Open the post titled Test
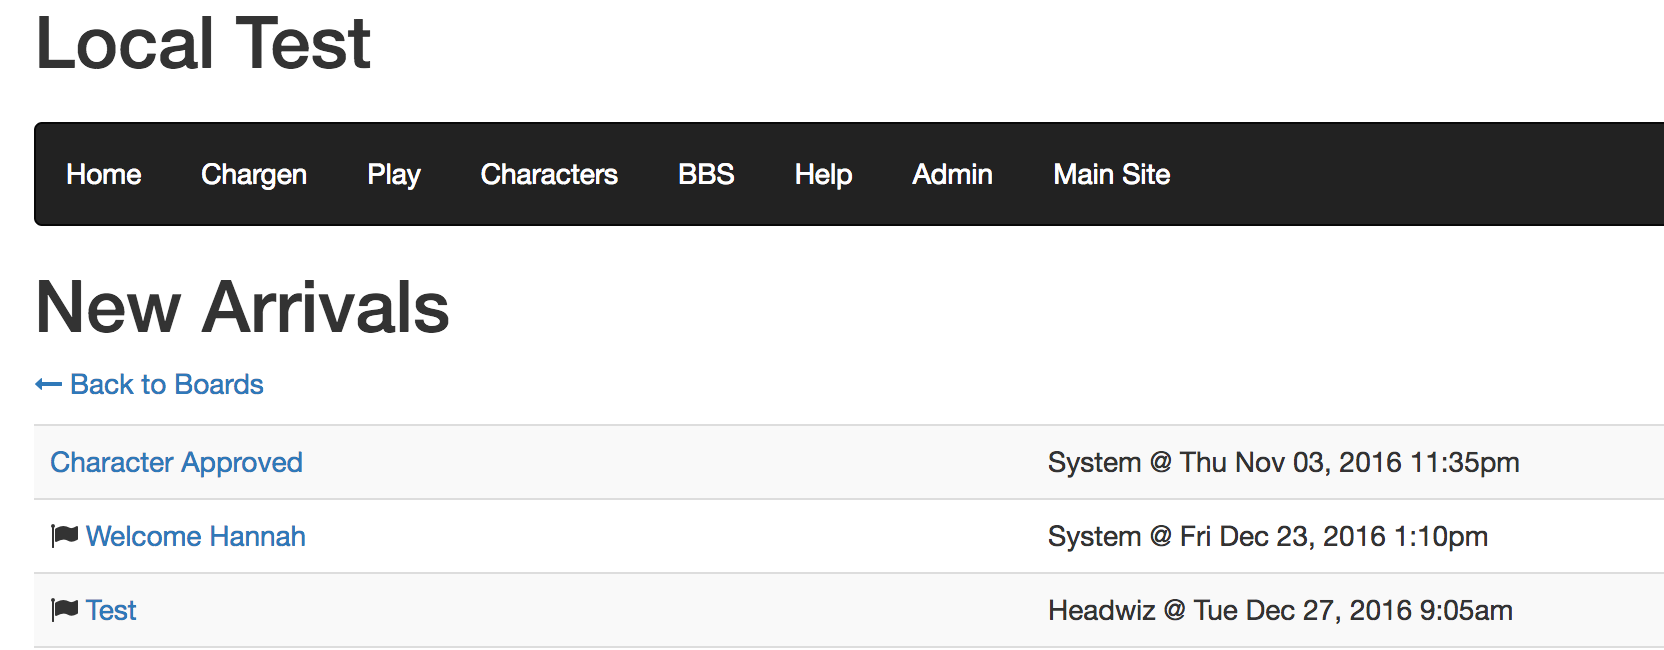Image resolution: width=1664 pixels, height=650 pixels. [x=111, y=610]
